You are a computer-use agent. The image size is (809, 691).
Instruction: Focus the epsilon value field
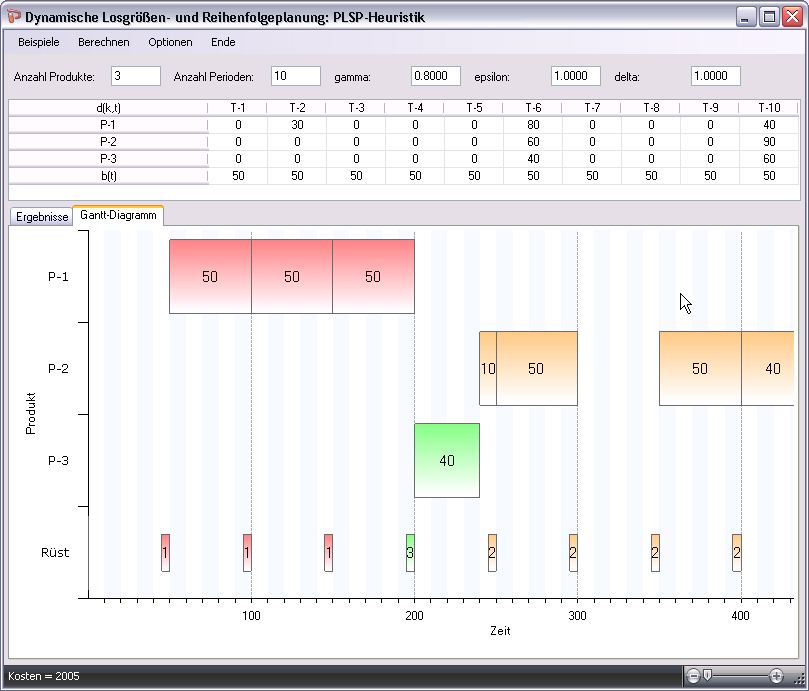575,77
